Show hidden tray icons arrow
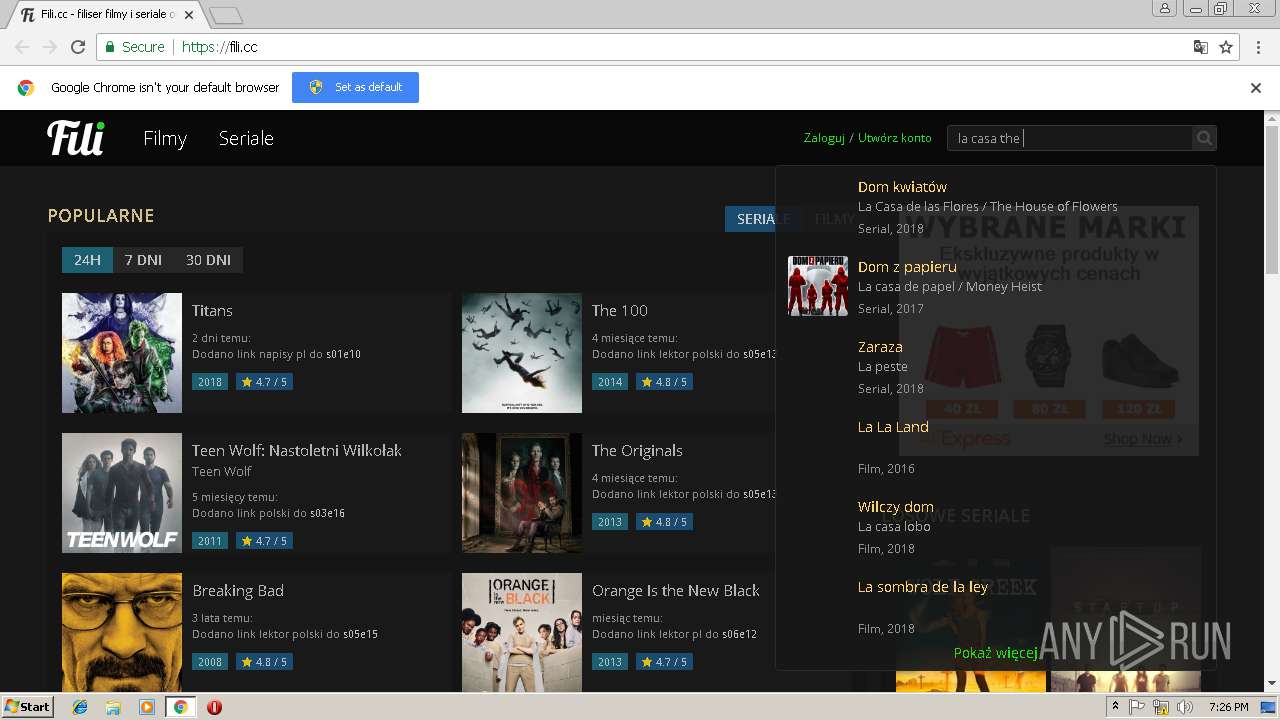This screenshot has width=1280, height=720. click(x=1116, y=707)
